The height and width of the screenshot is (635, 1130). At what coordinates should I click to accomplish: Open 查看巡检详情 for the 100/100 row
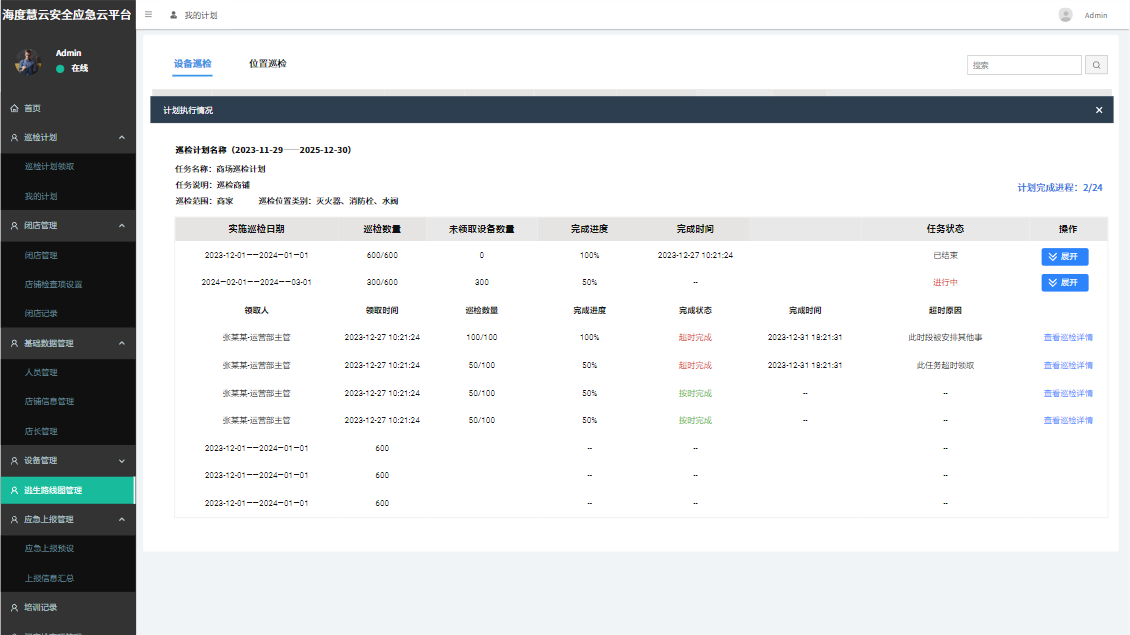1068,338
